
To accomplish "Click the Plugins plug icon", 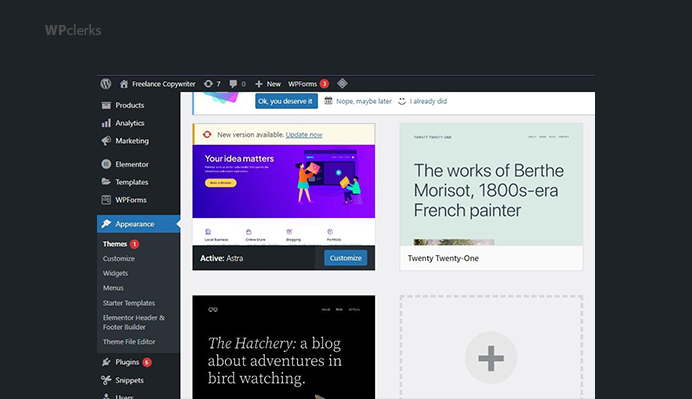I will (x=106, y=362).
